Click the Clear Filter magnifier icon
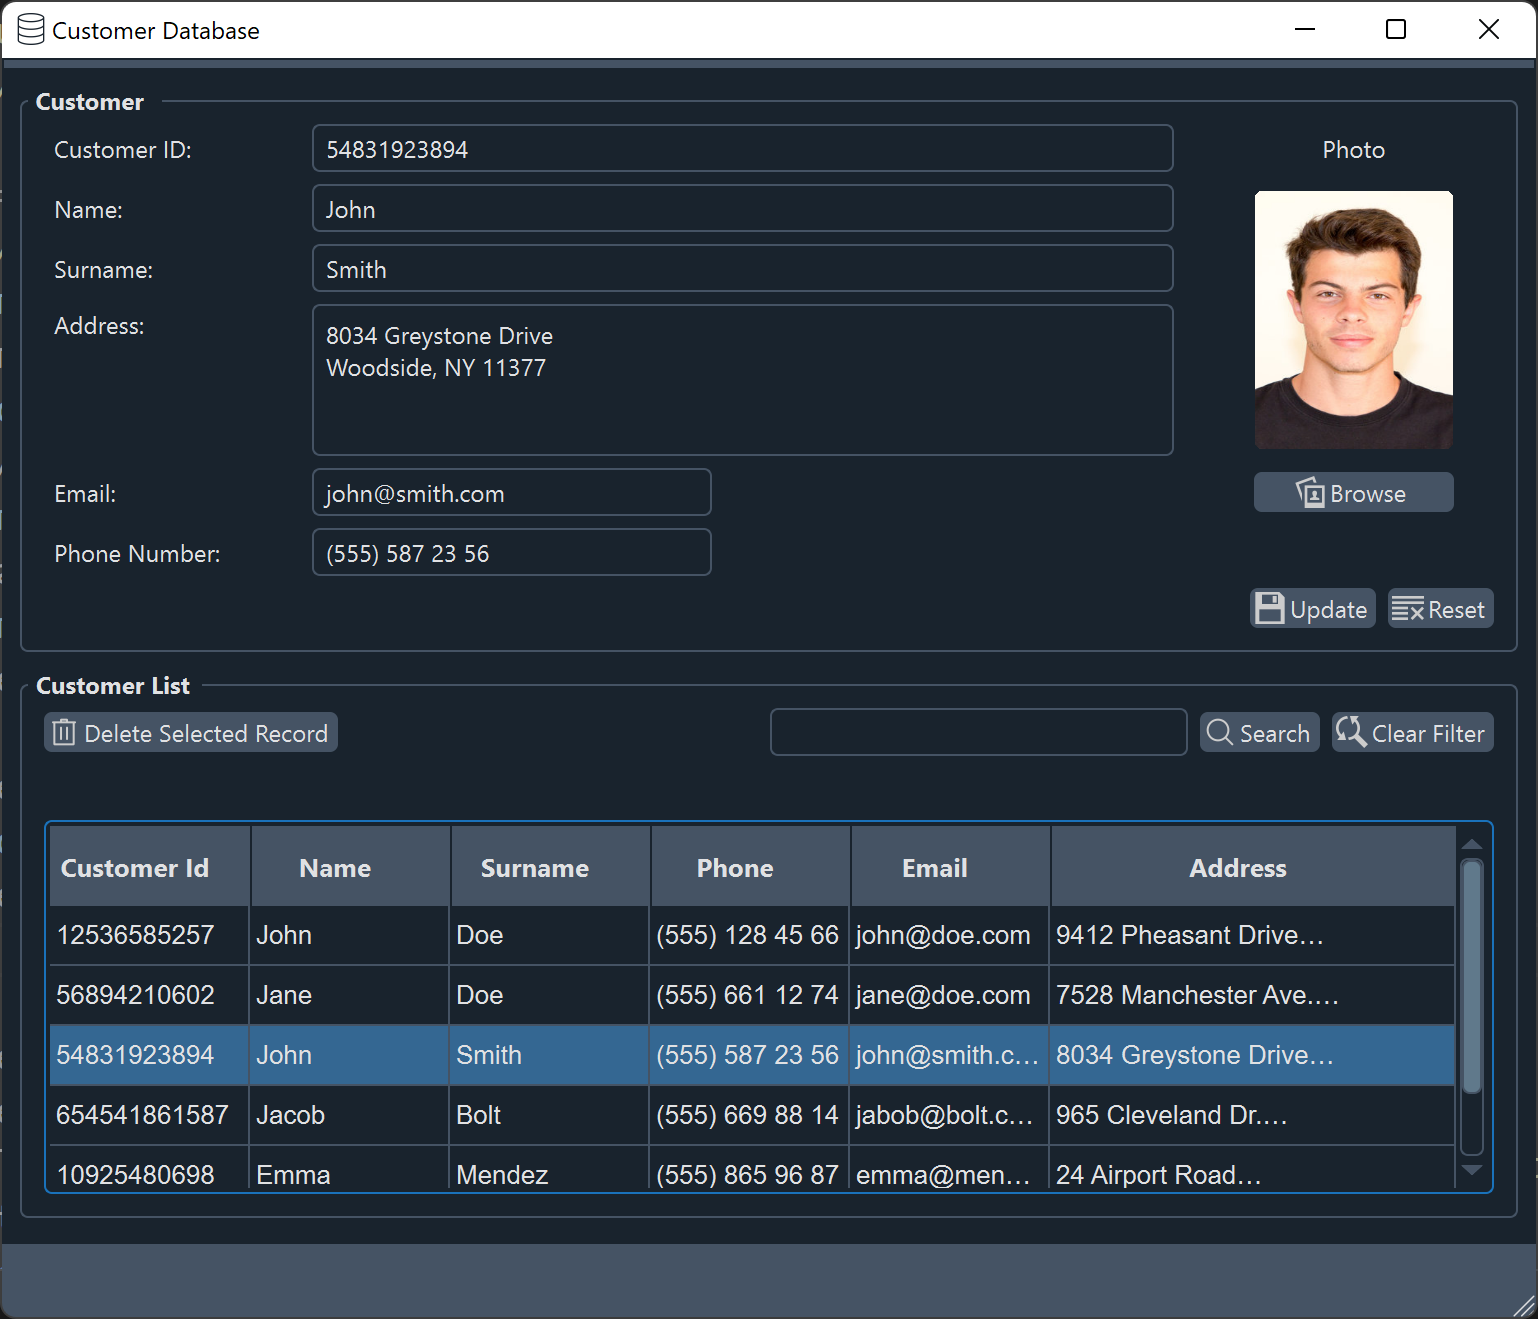 1351,732
